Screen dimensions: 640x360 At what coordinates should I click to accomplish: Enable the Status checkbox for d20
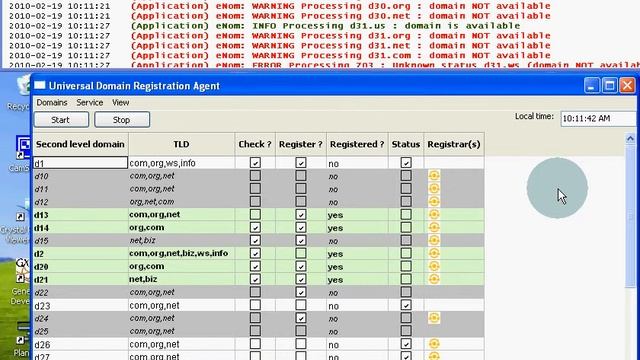[x=406, y=266]
